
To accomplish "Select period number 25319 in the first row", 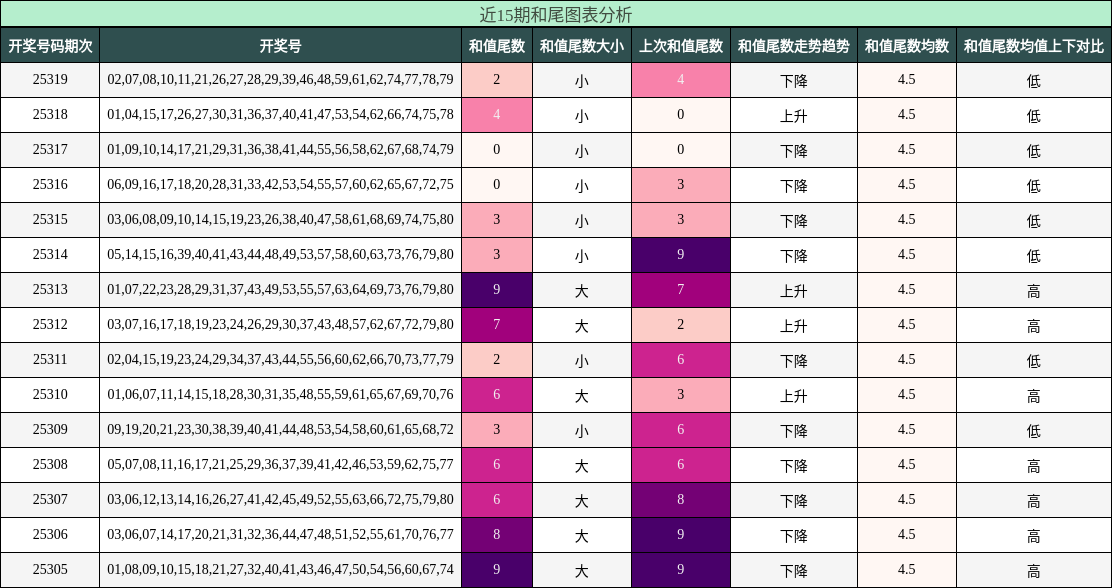I will pyautogui.click(x=51, y=80).
